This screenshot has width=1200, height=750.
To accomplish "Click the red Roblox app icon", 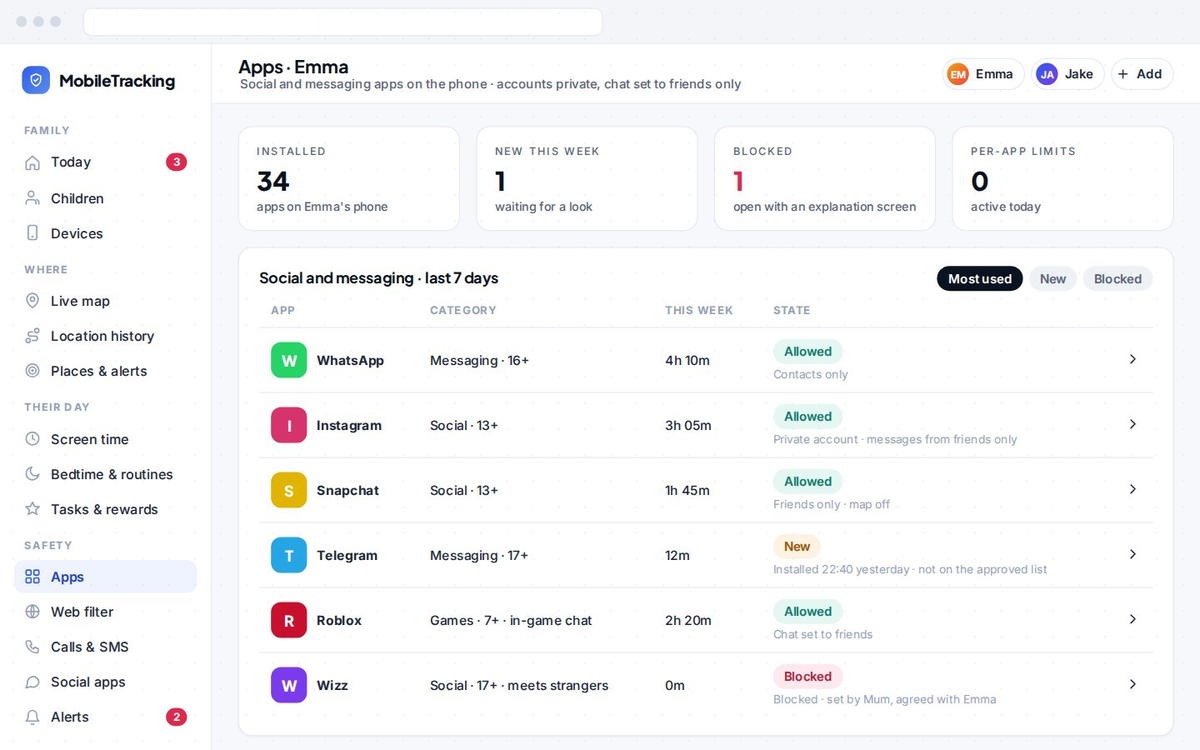I will tap(289, 620).
